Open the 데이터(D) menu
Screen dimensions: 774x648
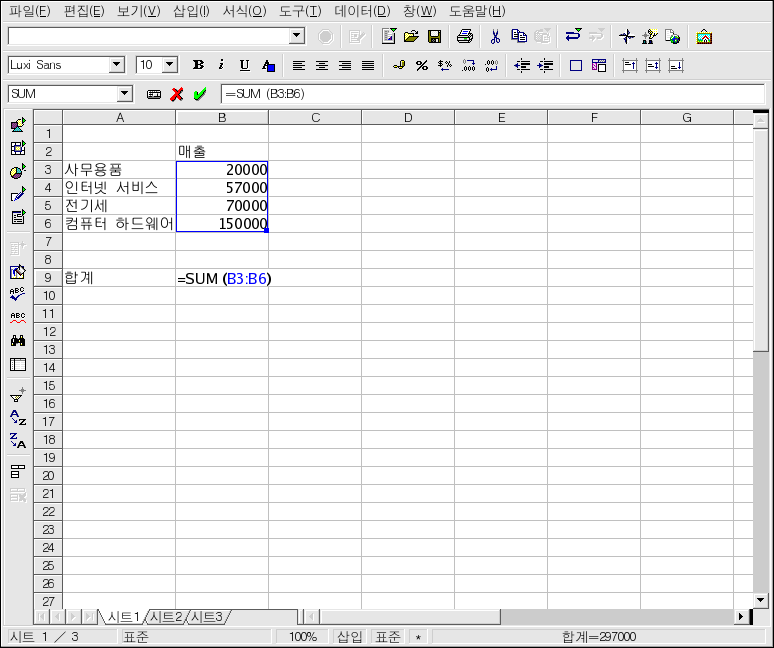coord(361,11)
